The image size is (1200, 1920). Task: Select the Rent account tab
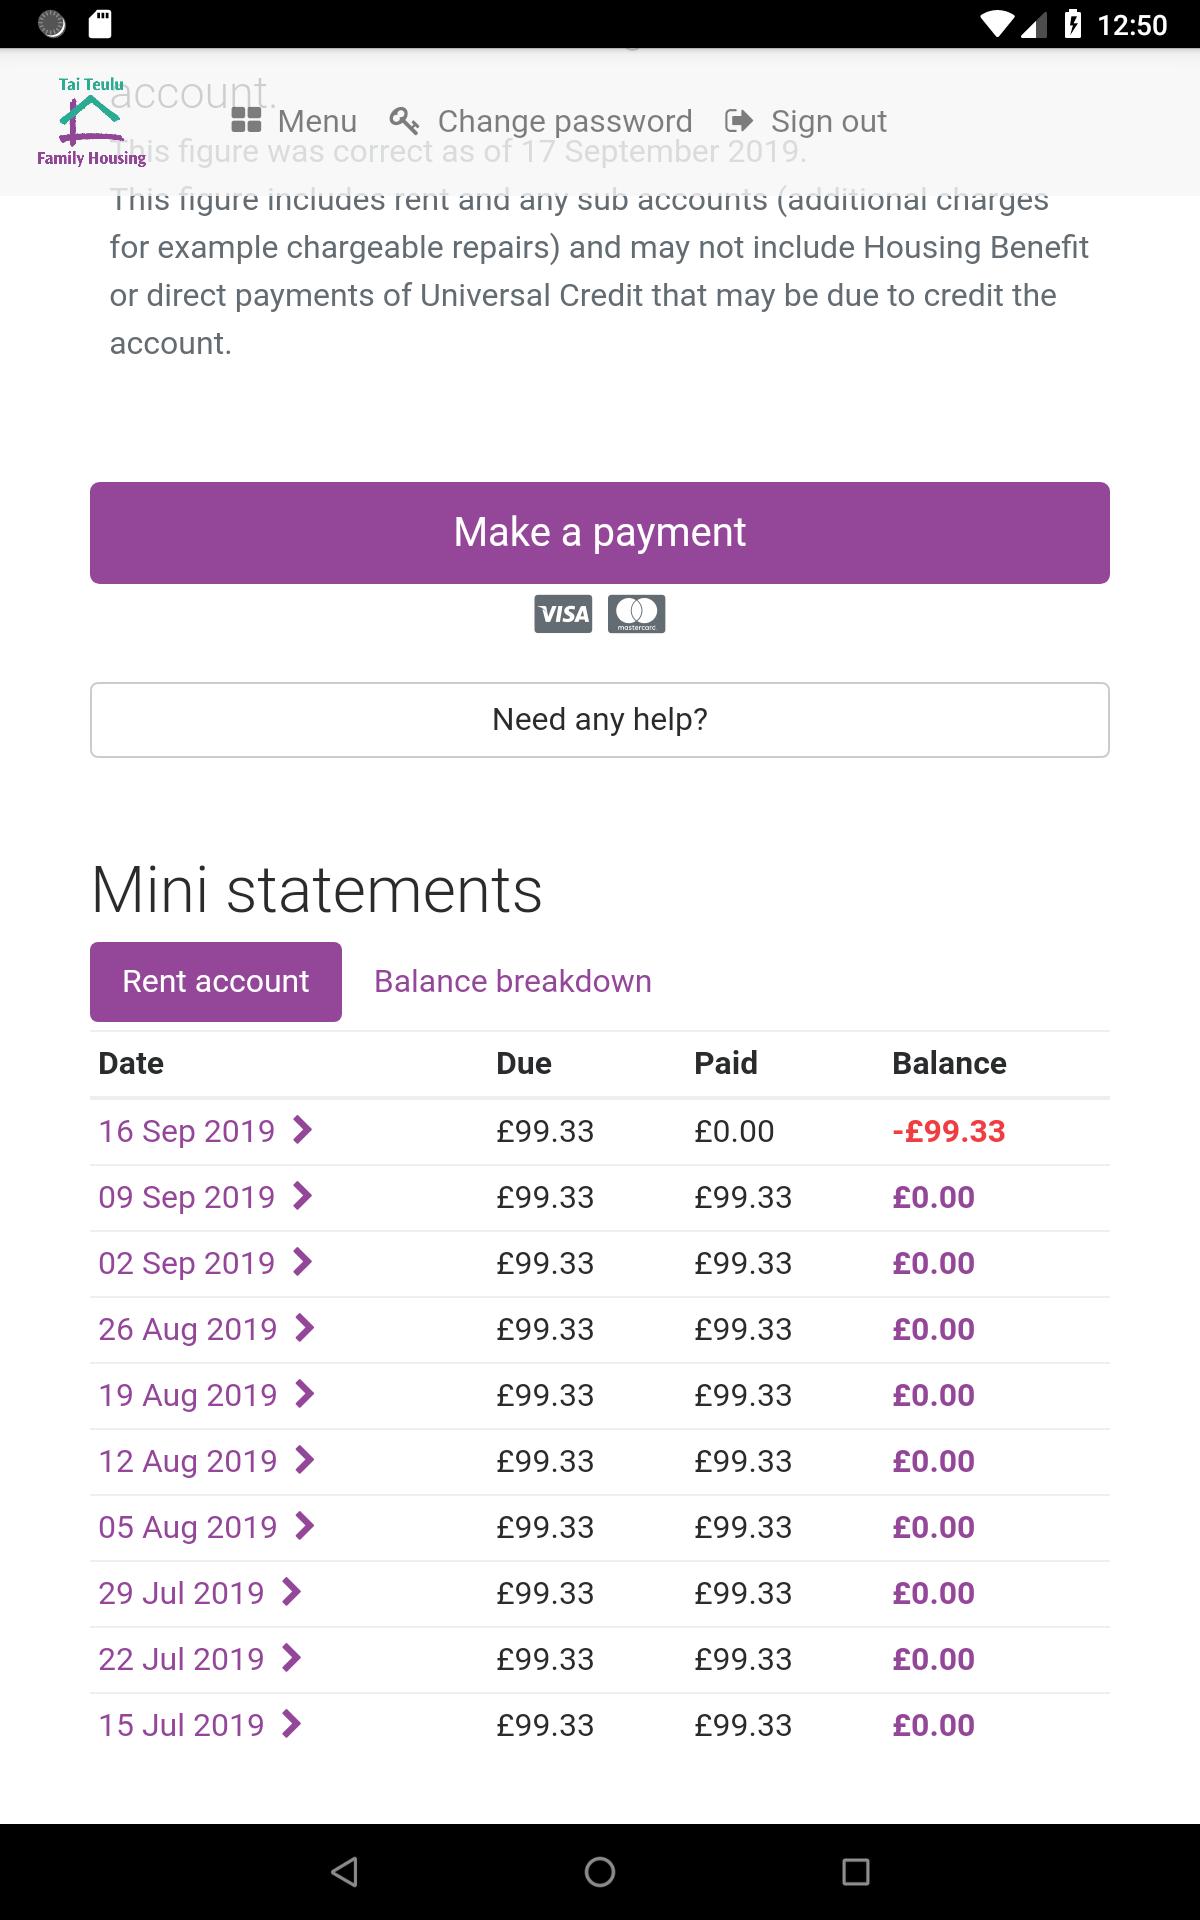click(216, 982)
